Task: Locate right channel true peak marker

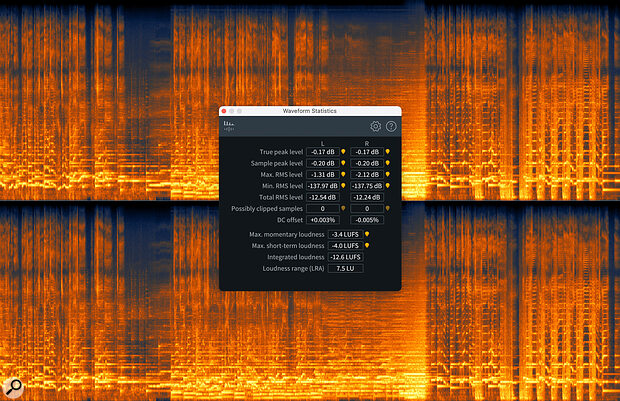Action: pyautogui.click(x=386, y=152)
